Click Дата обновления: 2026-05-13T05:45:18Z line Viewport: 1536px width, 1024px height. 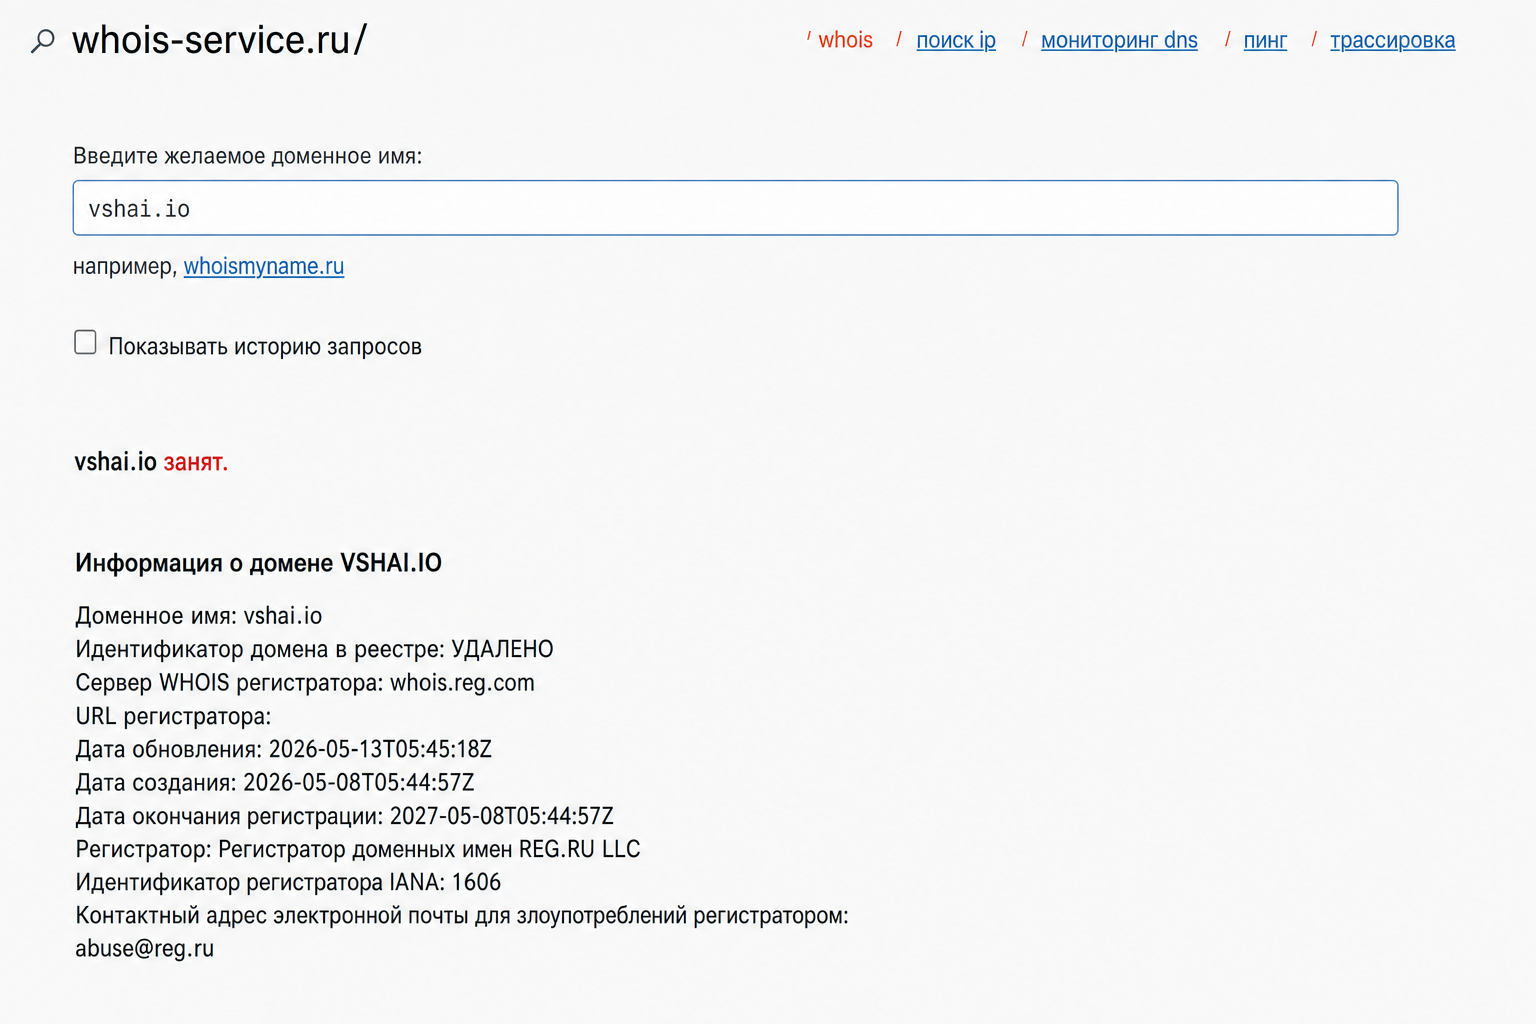[284, 749]
